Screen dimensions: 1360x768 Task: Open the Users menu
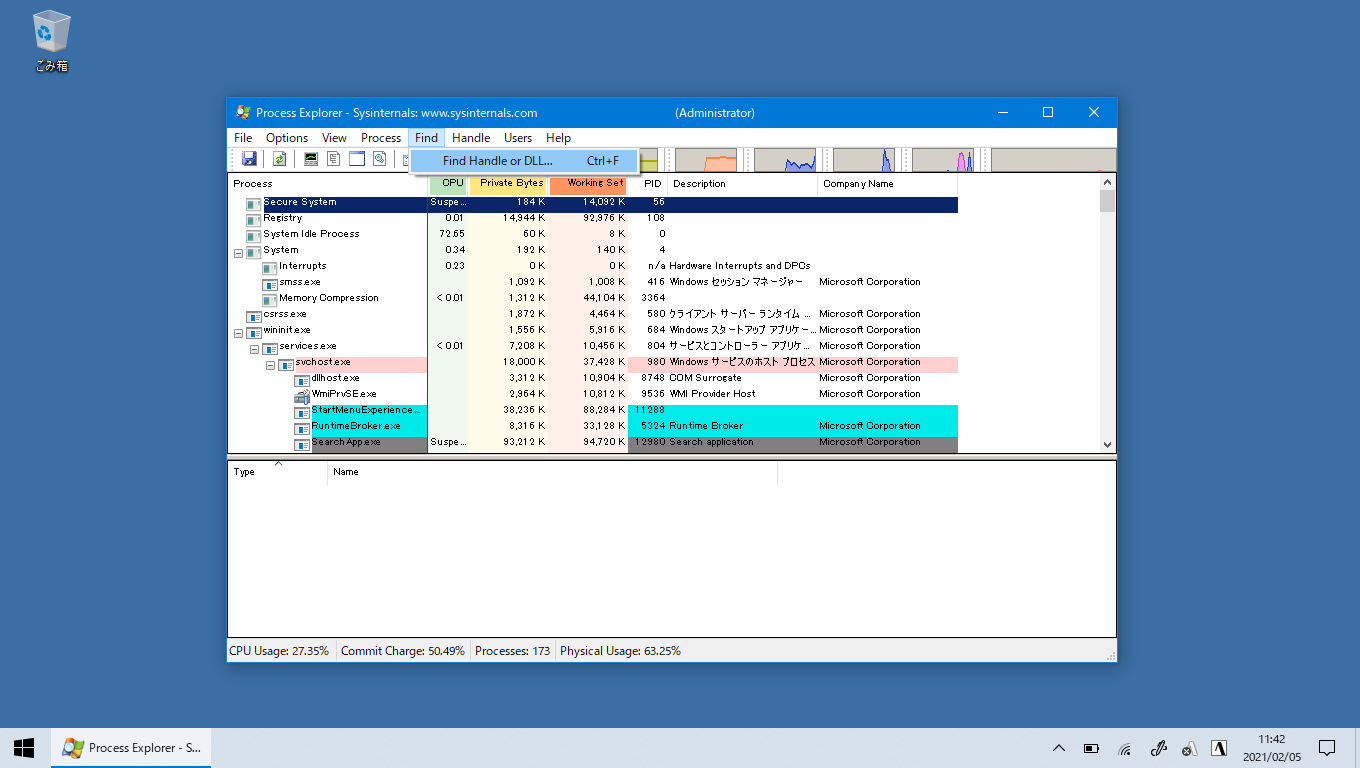(x=518, y=138)
